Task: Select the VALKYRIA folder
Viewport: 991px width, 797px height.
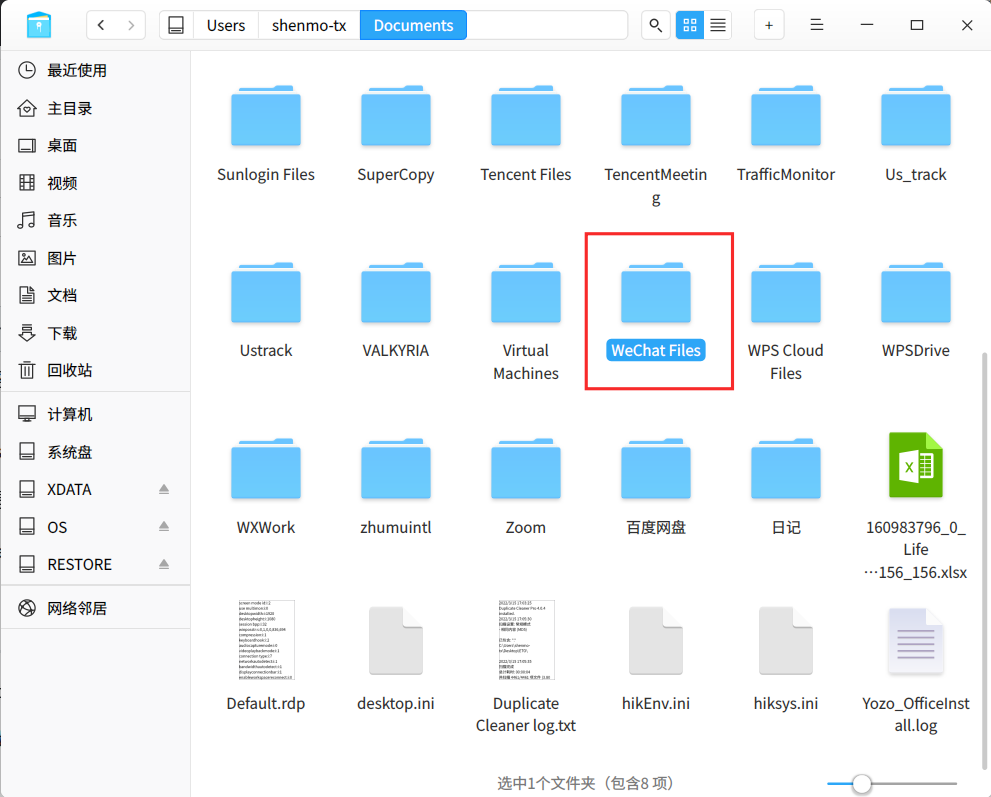Action: tap(396, 310)
